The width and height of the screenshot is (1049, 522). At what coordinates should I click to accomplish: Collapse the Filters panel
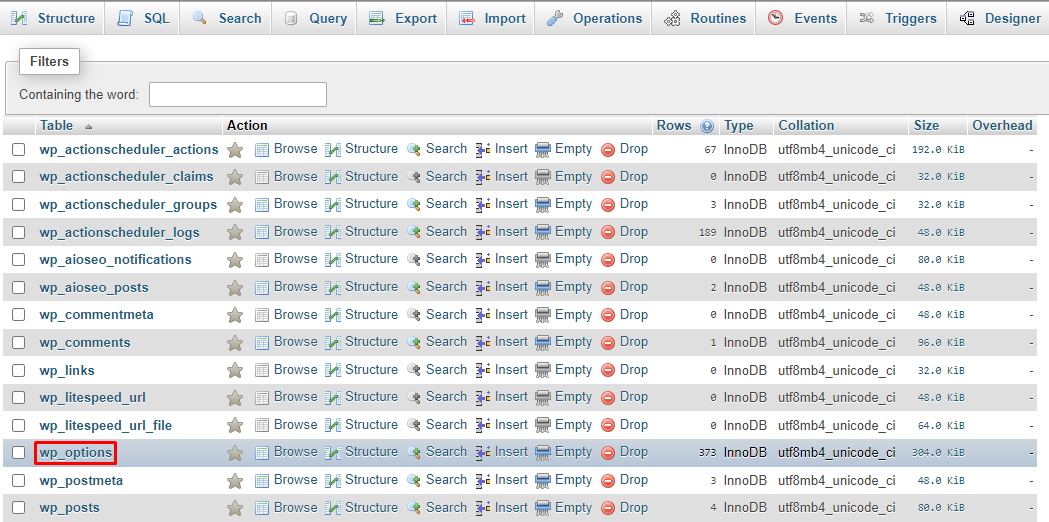click(48, 62)
